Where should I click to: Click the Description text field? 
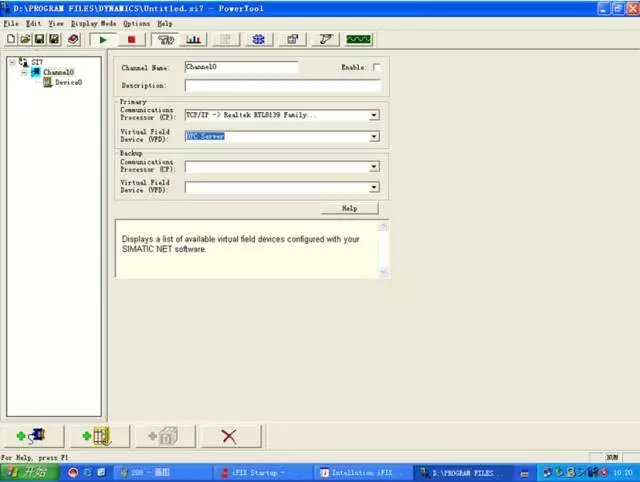pos(282,86)
